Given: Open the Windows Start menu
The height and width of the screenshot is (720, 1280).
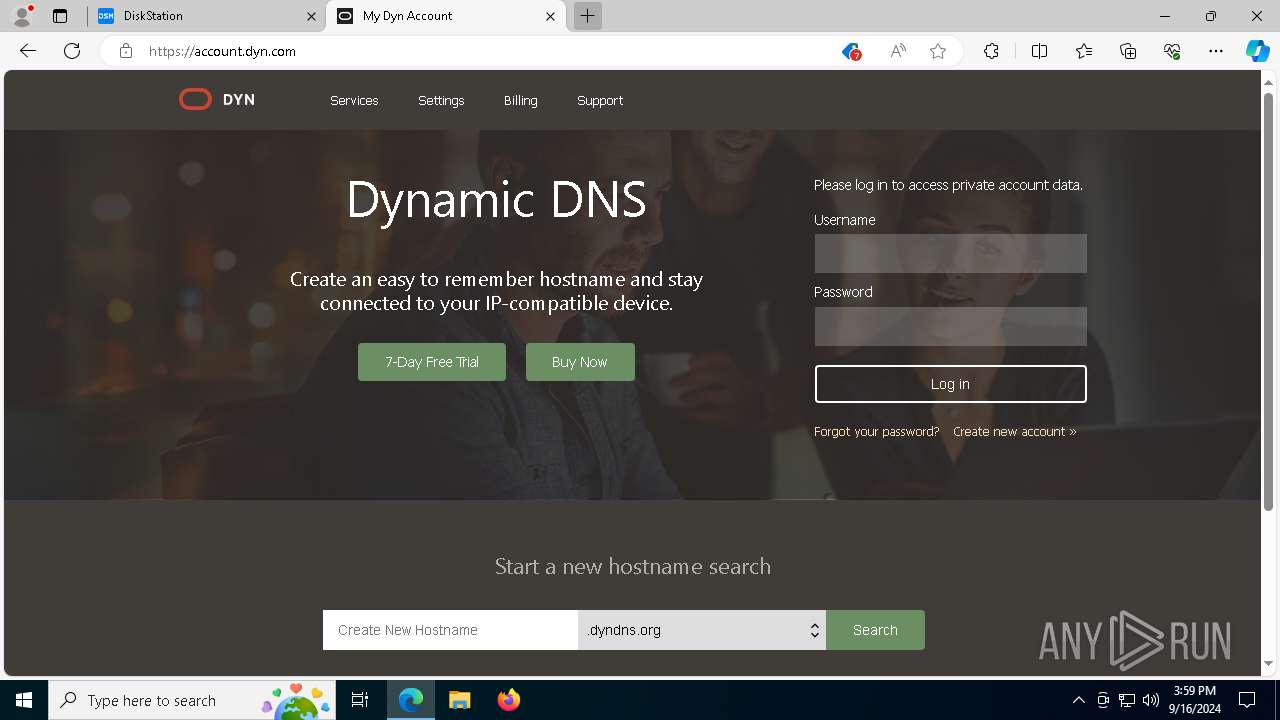Looking at the screenshot, I should pyautogui.click(x=24, y=700).
